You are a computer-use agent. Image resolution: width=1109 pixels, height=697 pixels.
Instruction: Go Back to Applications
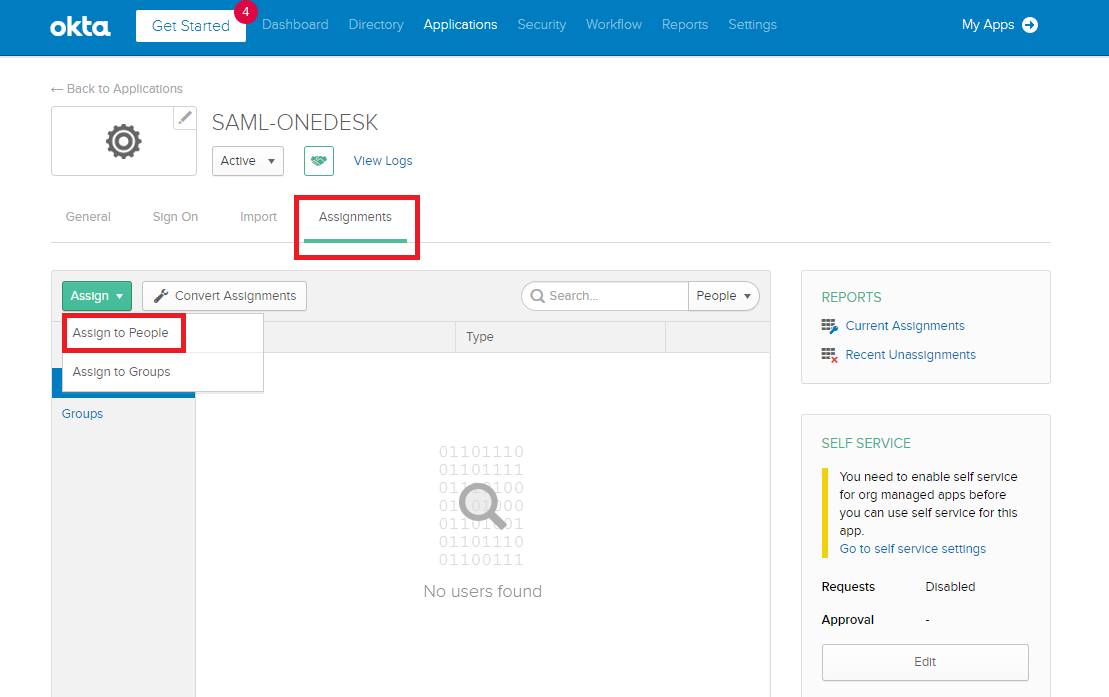[x=124, y=89]
